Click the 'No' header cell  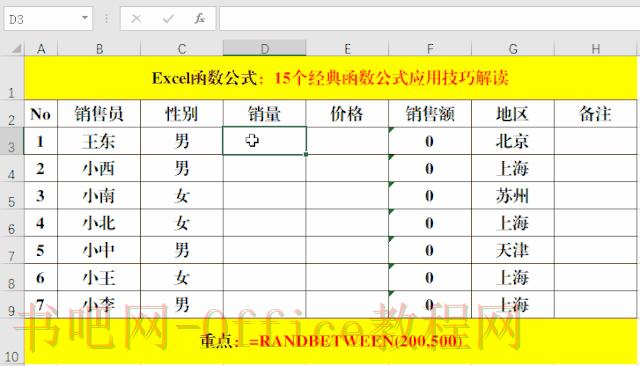click(x=41, y=114)
